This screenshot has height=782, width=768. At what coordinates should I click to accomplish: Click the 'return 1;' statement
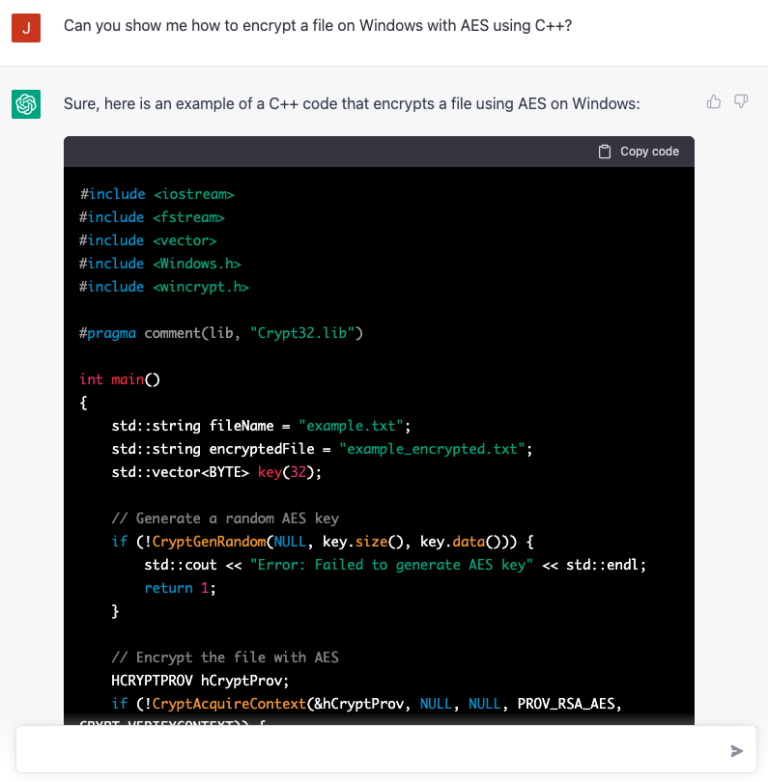pos(180,588)
